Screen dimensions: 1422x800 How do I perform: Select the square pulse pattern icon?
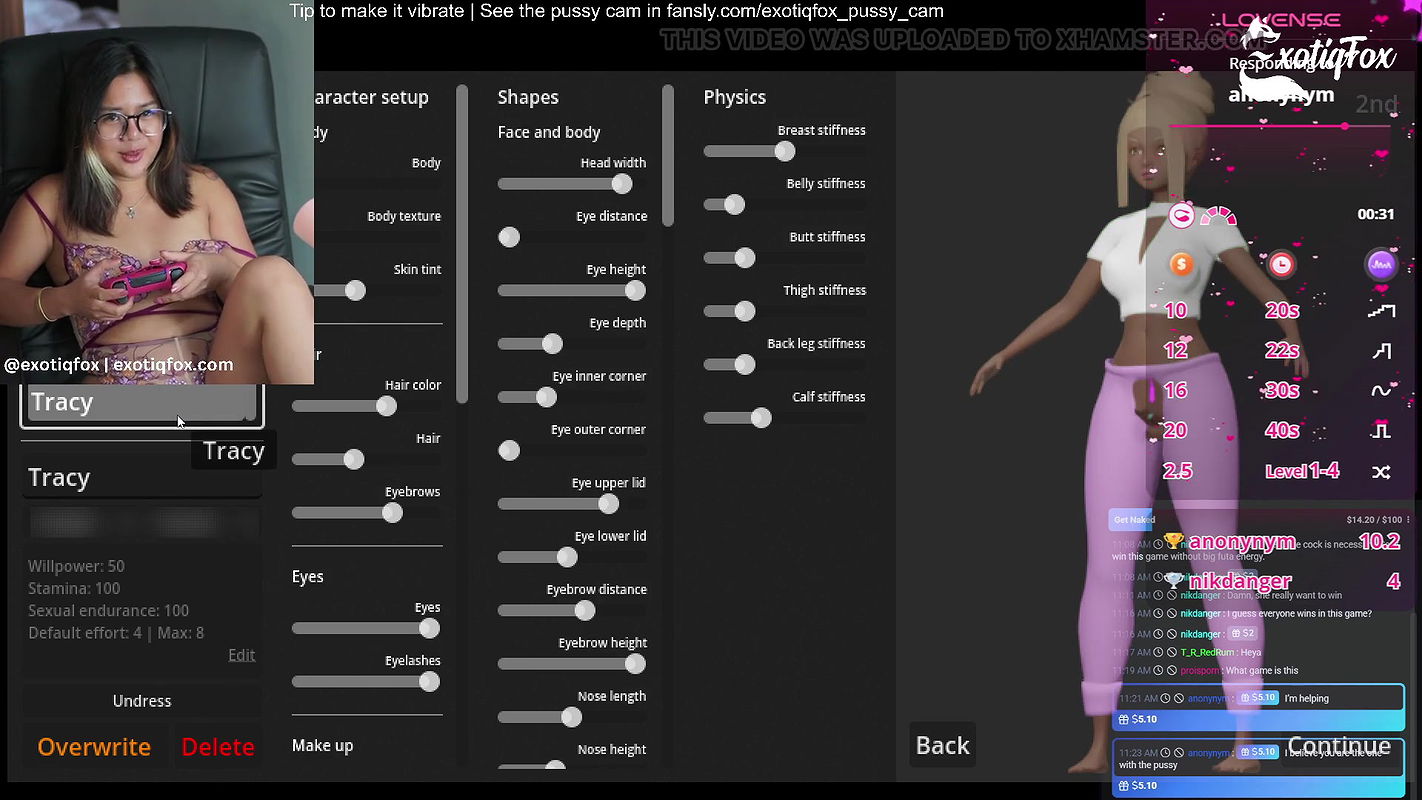coord(1381,431)
